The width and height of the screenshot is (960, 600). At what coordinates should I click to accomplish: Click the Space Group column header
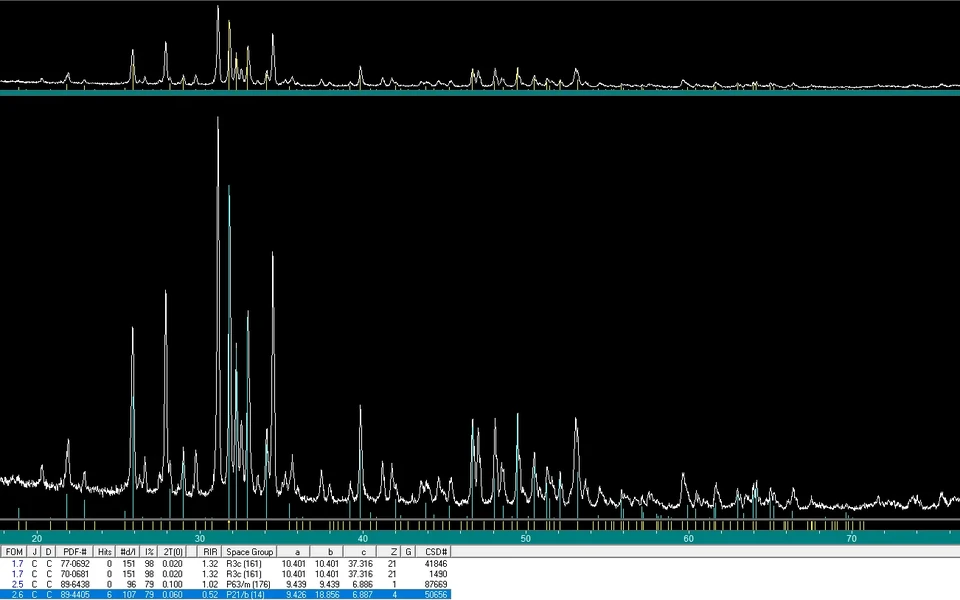coord(249,552)
